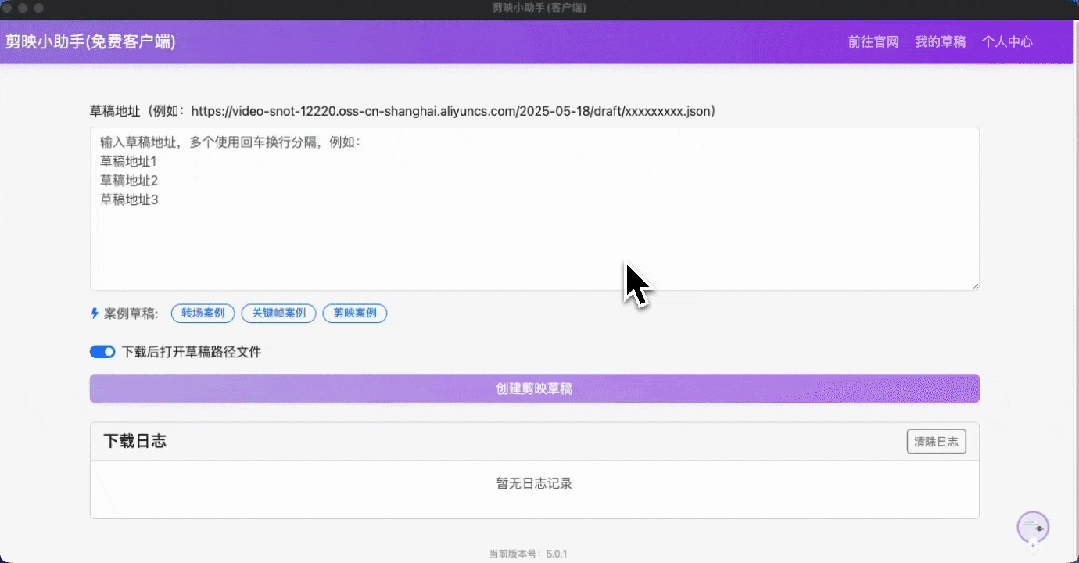Click the 清除日志 button
The height and width of the screenshot is (563, 1079).
tap(936, 441)
